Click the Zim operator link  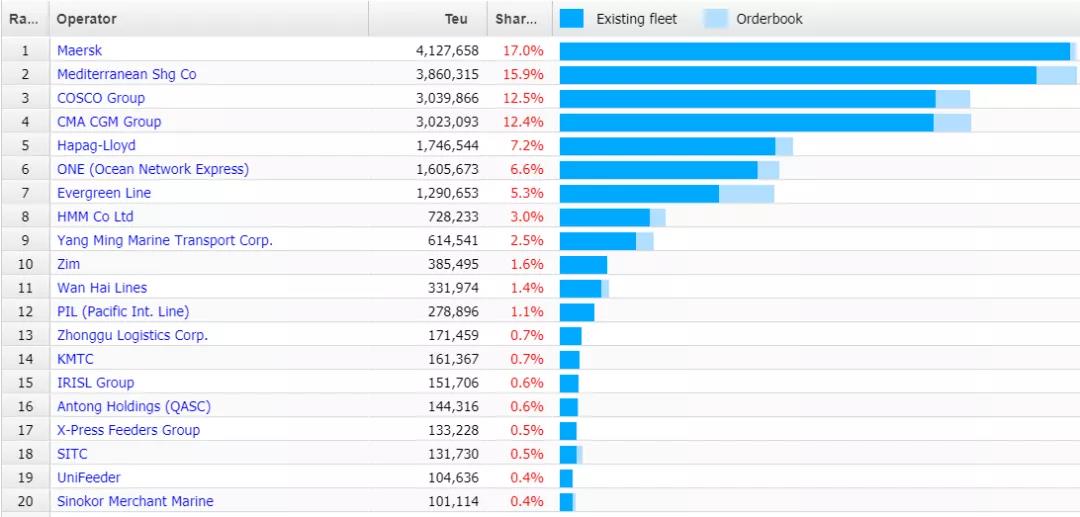(69, 264)
